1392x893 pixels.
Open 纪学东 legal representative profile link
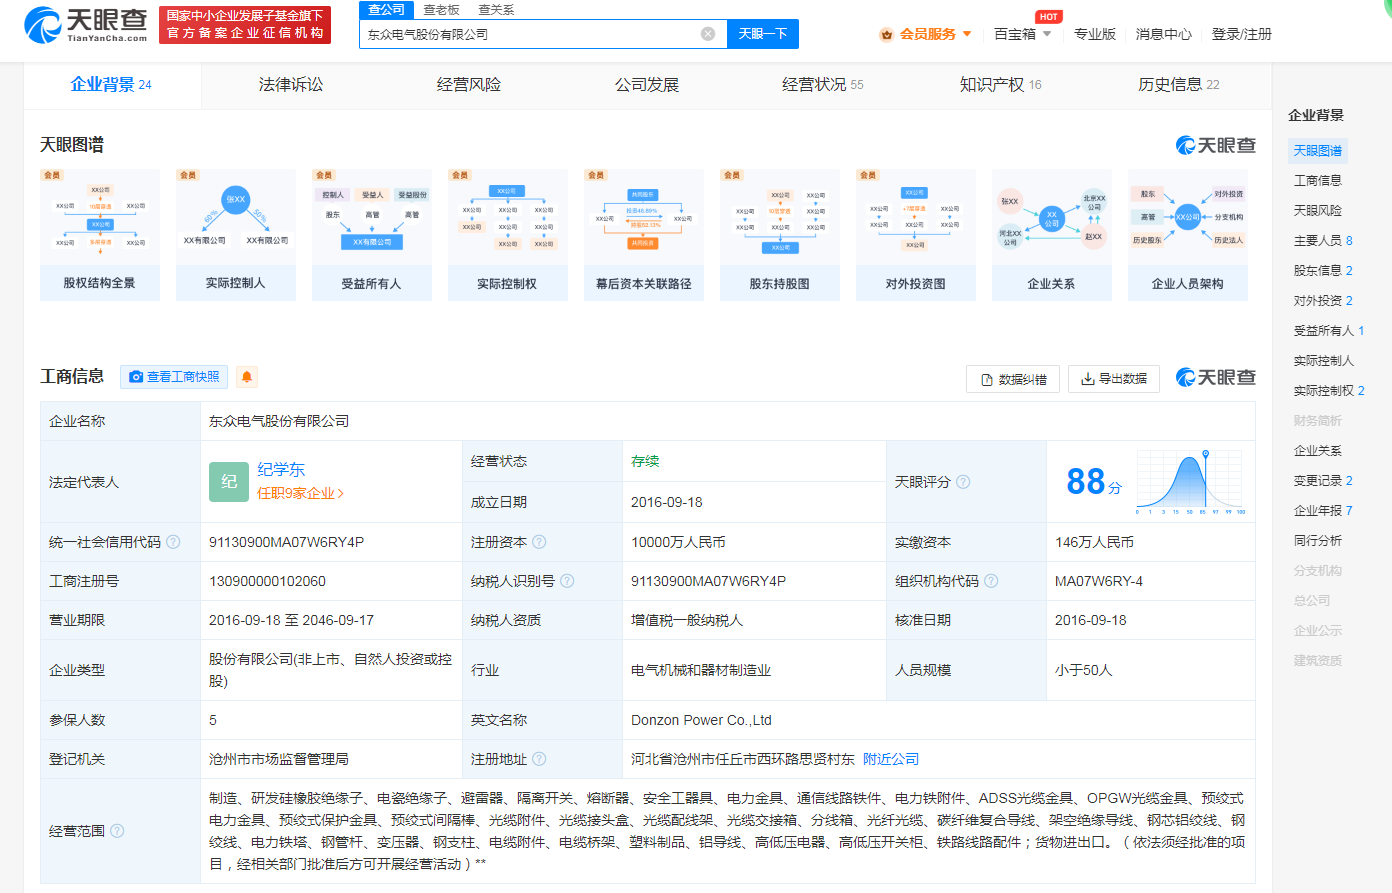281,470
